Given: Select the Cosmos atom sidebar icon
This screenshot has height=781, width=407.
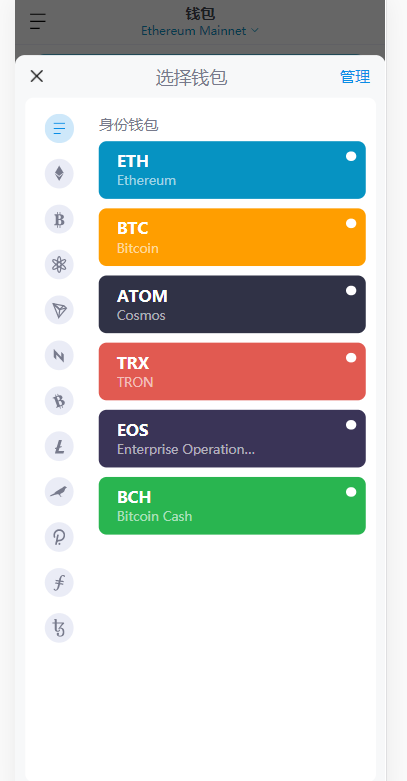Looking at the screenshot, I should click(59, 264).
